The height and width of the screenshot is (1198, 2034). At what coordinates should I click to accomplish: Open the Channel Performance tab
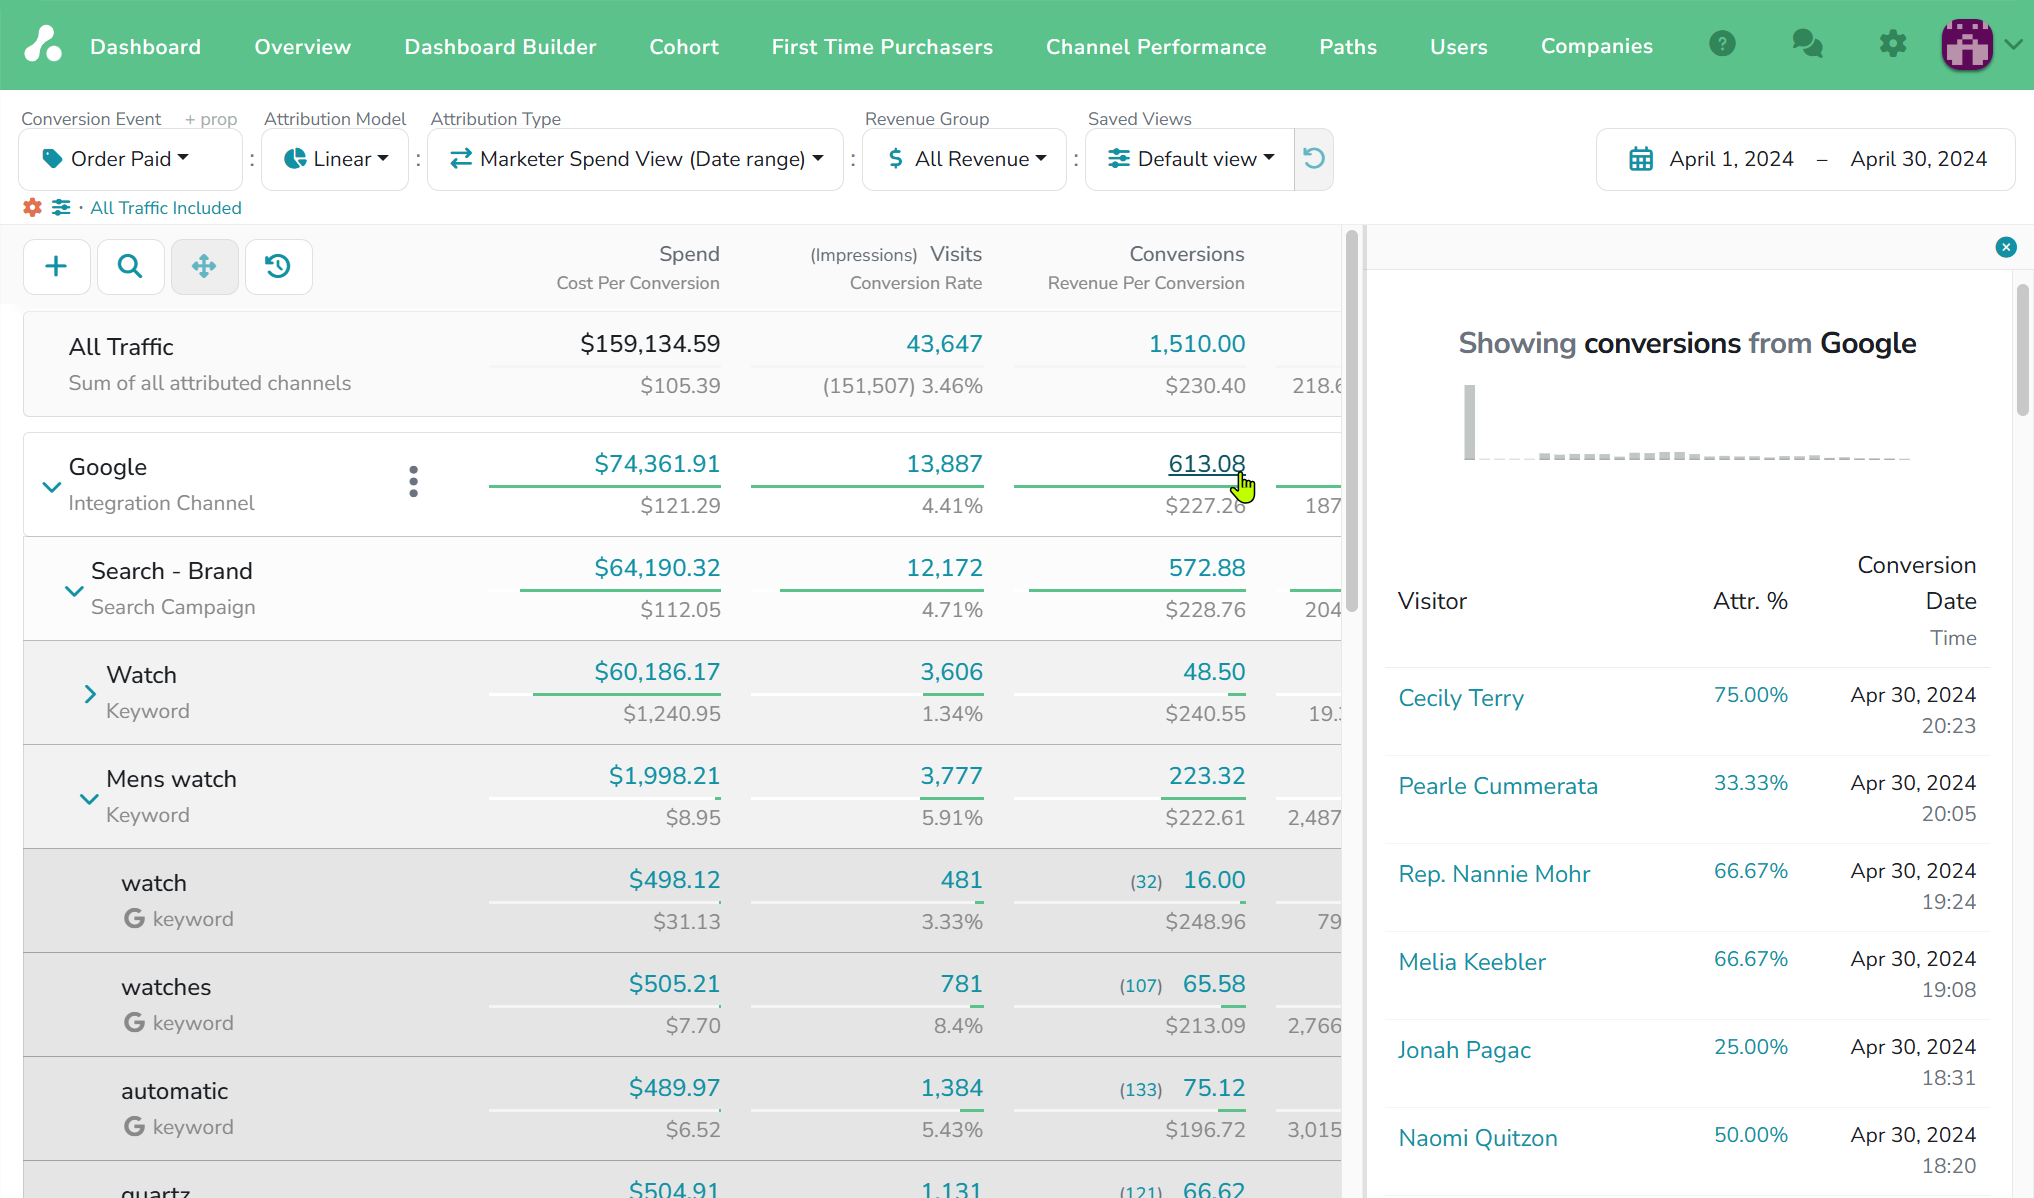[1156, 47]
